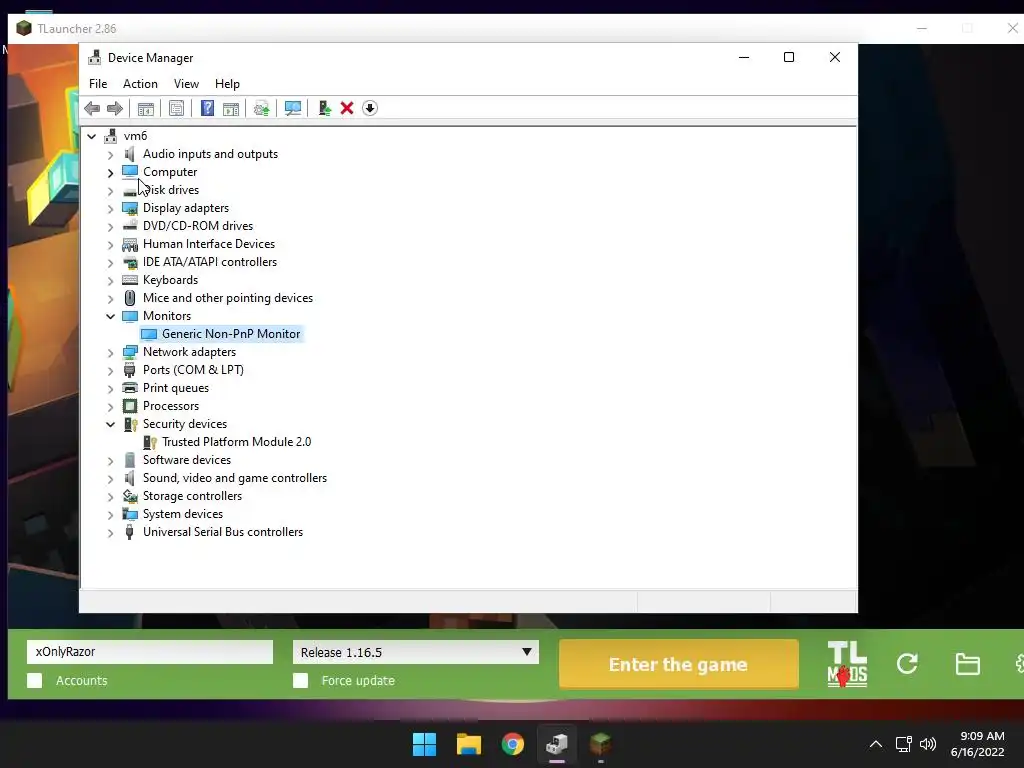This screenshot has height=768, width=1024.
Task: Show hidden icons in system tray
Action: [876, 744]
